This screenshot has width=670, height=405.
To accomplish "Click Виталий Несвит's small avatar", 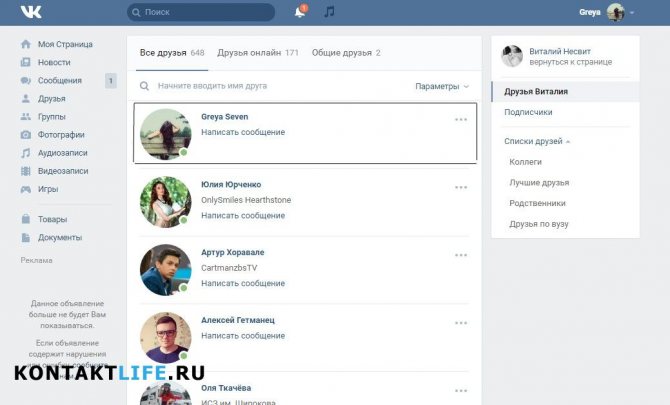I will click(512, 56).
